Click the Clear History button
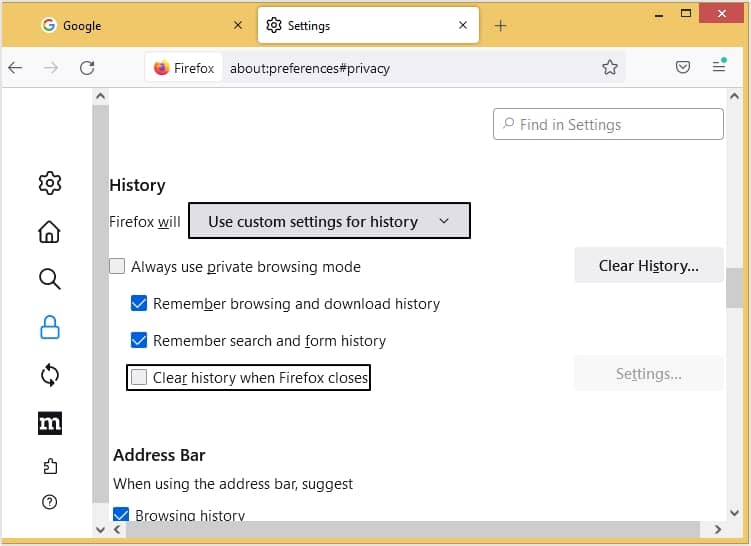Image resolution: width=751 pixels, height=546 pixels. (x=649, y=265)
